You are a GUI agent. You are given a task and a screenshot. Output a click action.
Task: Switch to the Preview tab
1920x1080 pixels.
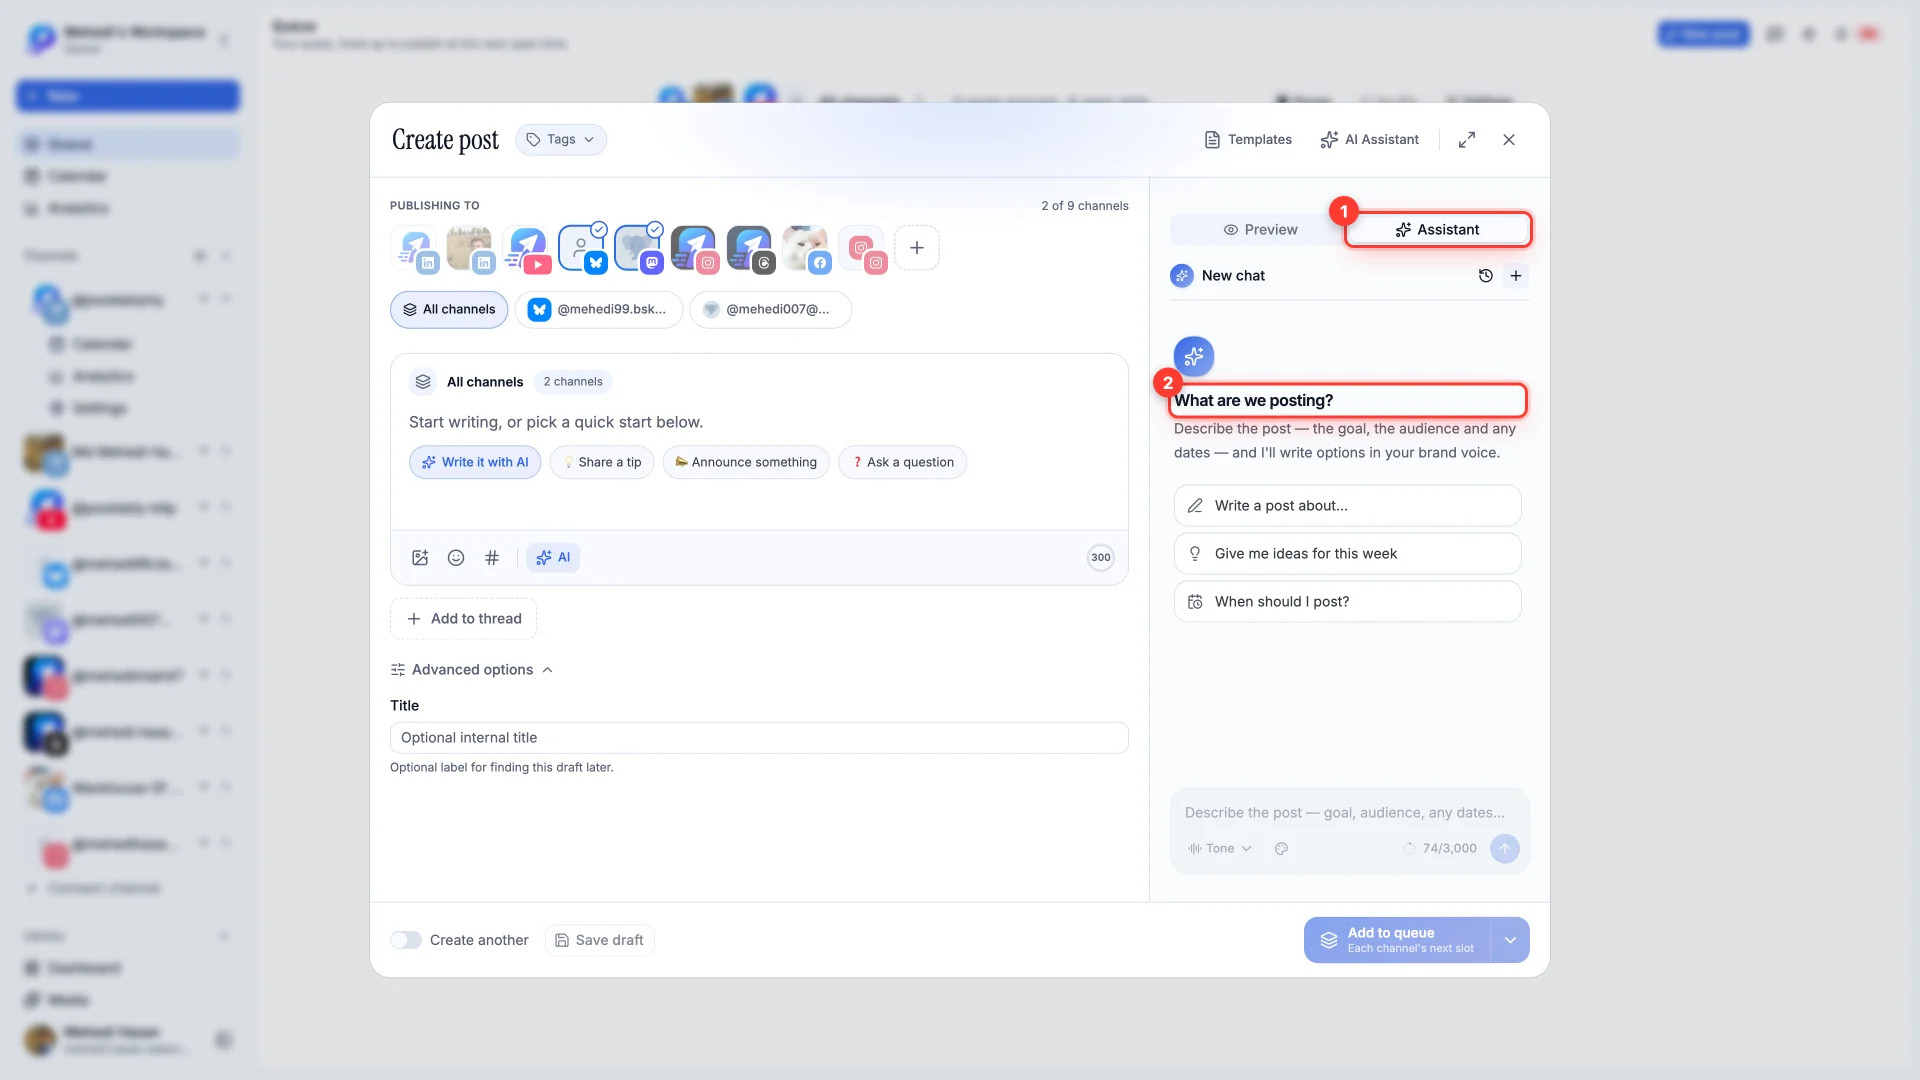tap(1259, 230)
